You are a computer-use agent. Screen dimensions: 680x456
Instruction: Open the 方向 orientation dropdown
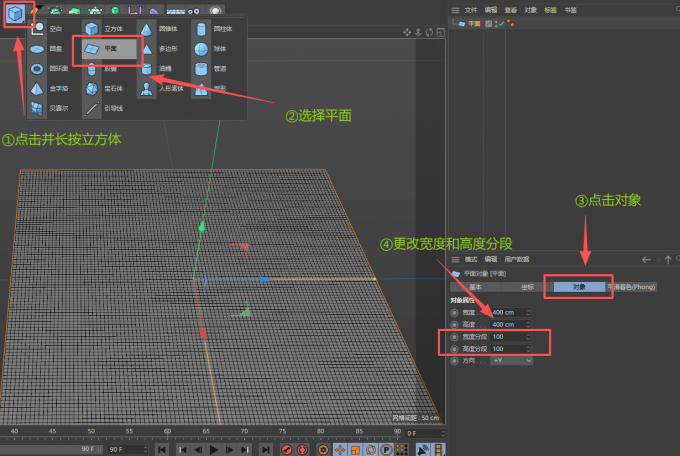[x=511, y=360]
